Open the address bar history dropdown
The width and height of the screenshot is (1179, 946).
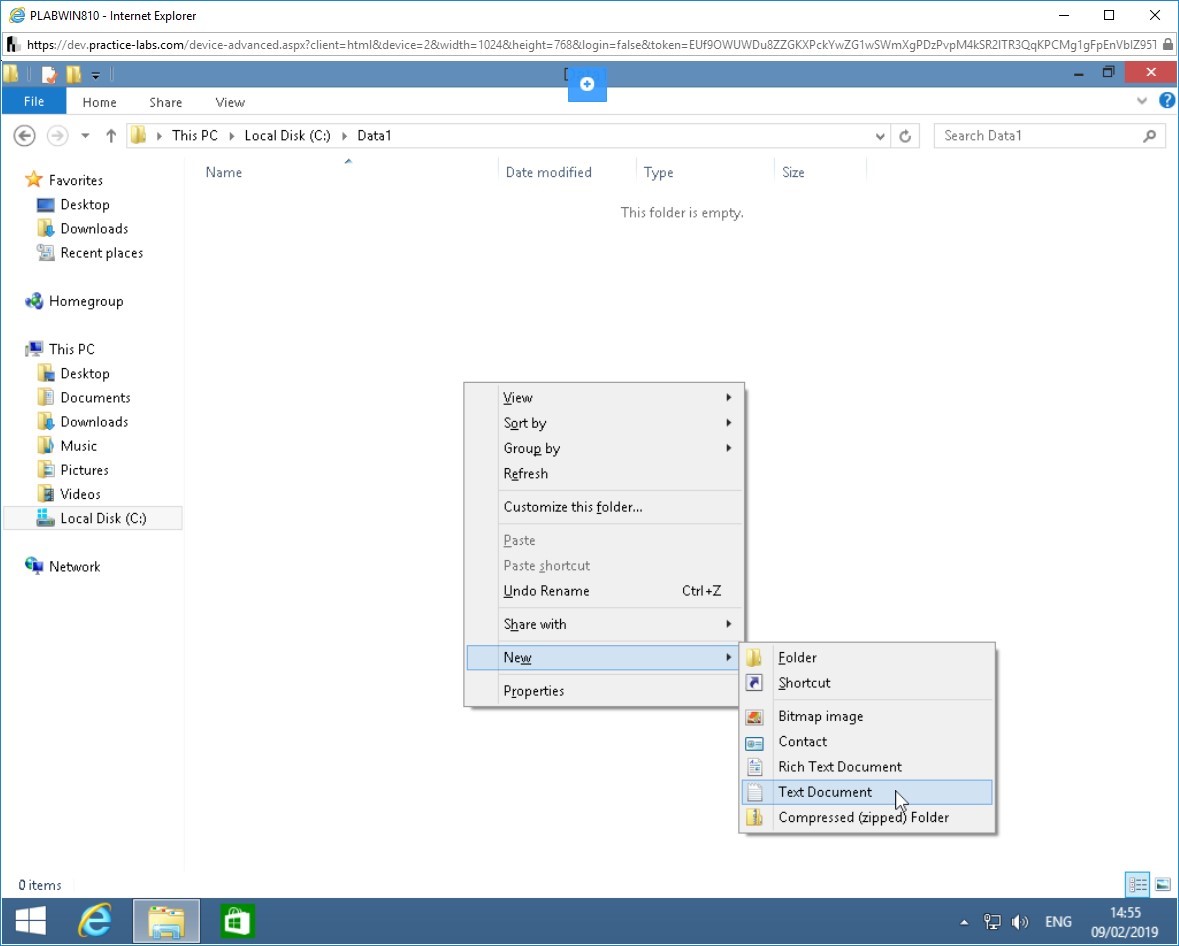880,136
